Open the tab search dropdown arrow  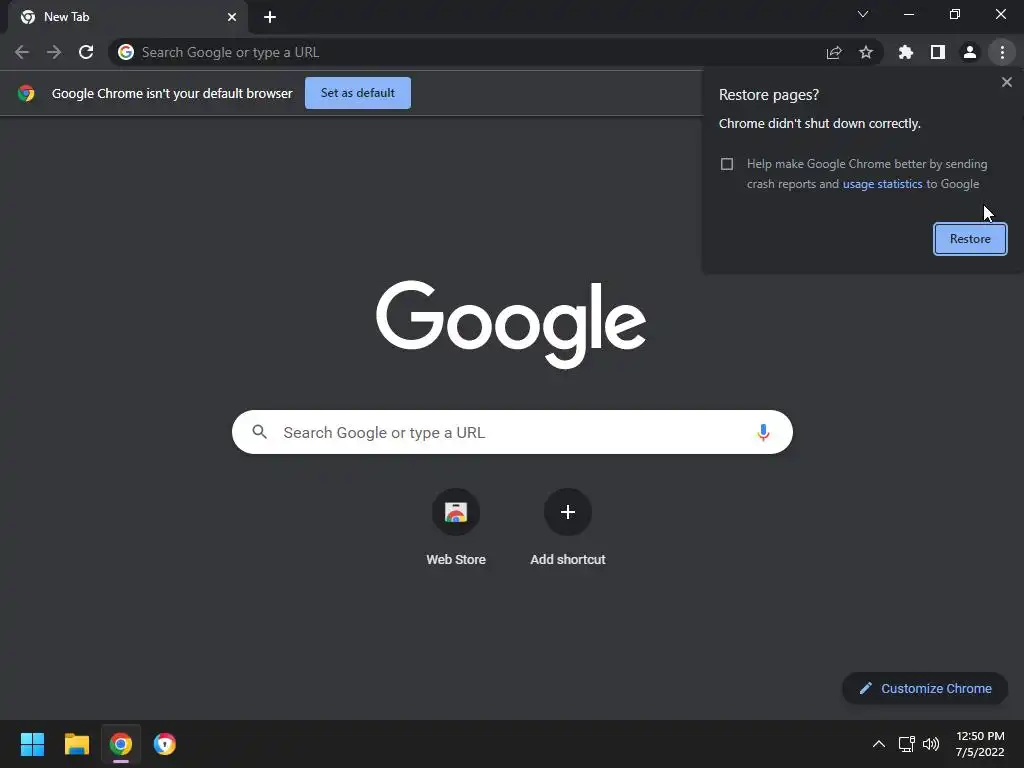pyautogui.click(x=863, y=14)
